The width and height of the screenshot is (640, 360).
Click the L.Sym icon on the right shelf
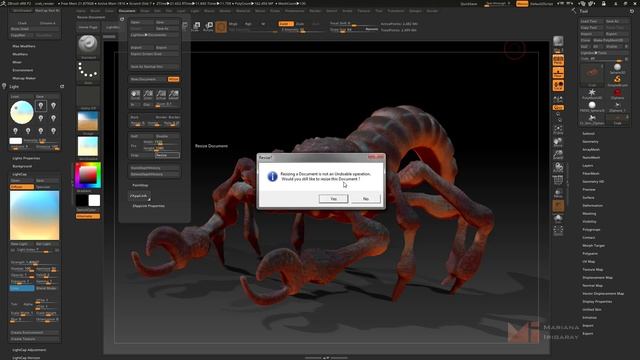click(x=558, y=100)
